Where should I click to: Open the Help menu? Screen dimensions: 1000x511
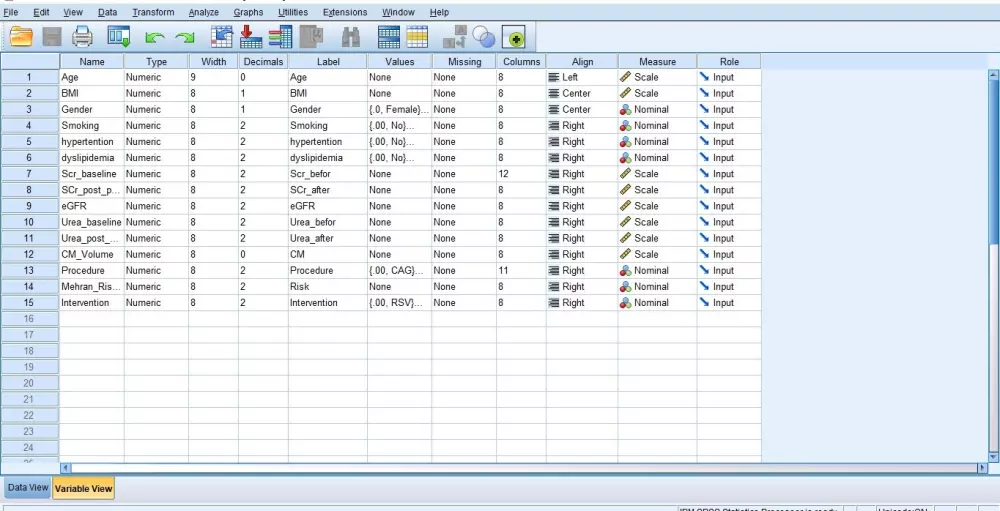[439, 12]
